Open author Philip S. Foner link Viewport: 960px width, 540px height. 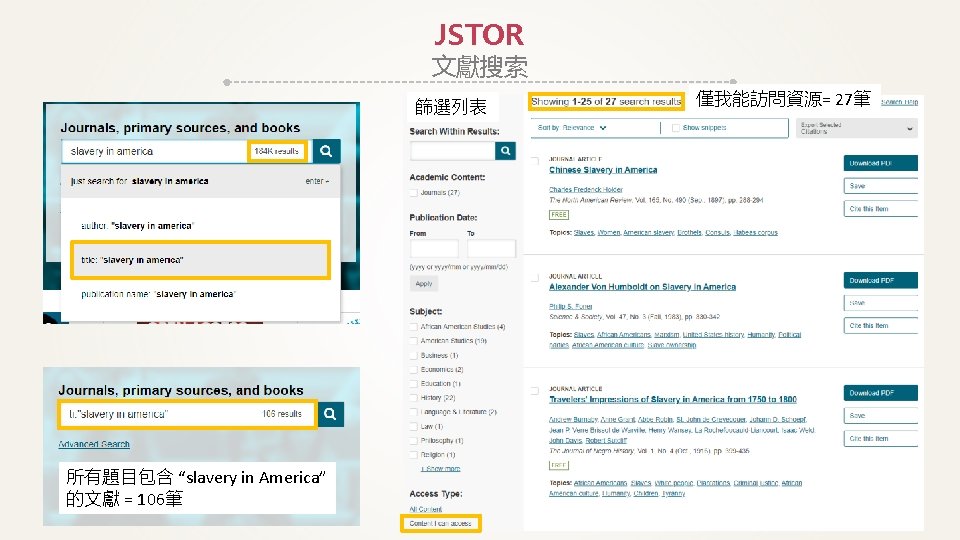571,306
